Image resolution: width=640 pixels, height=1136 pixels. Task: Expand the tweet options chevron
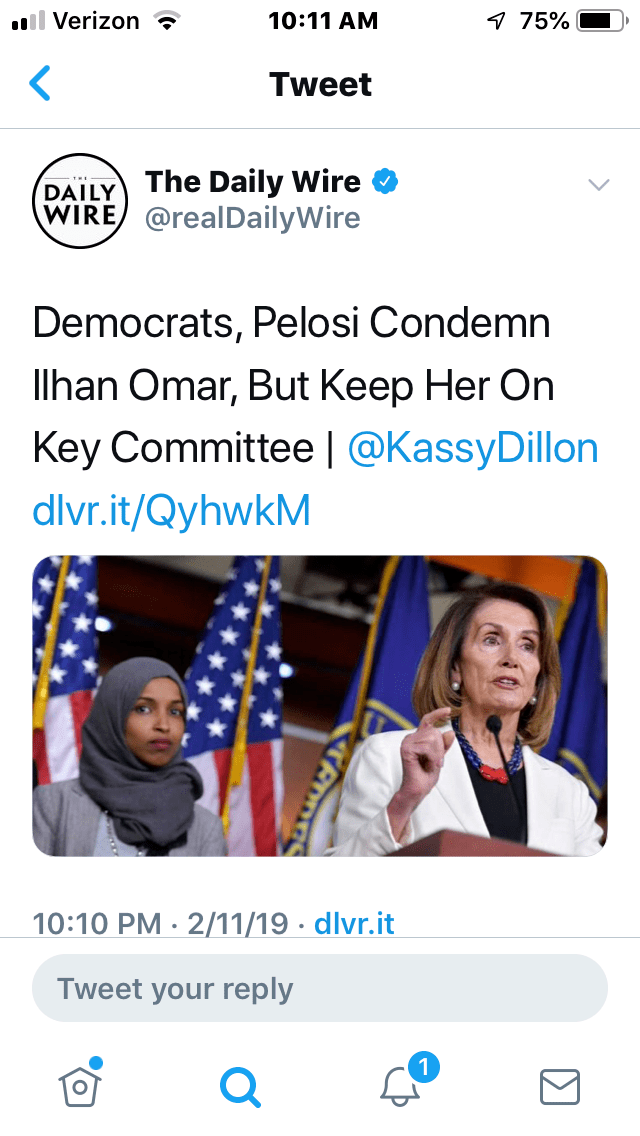click(599, 185)
